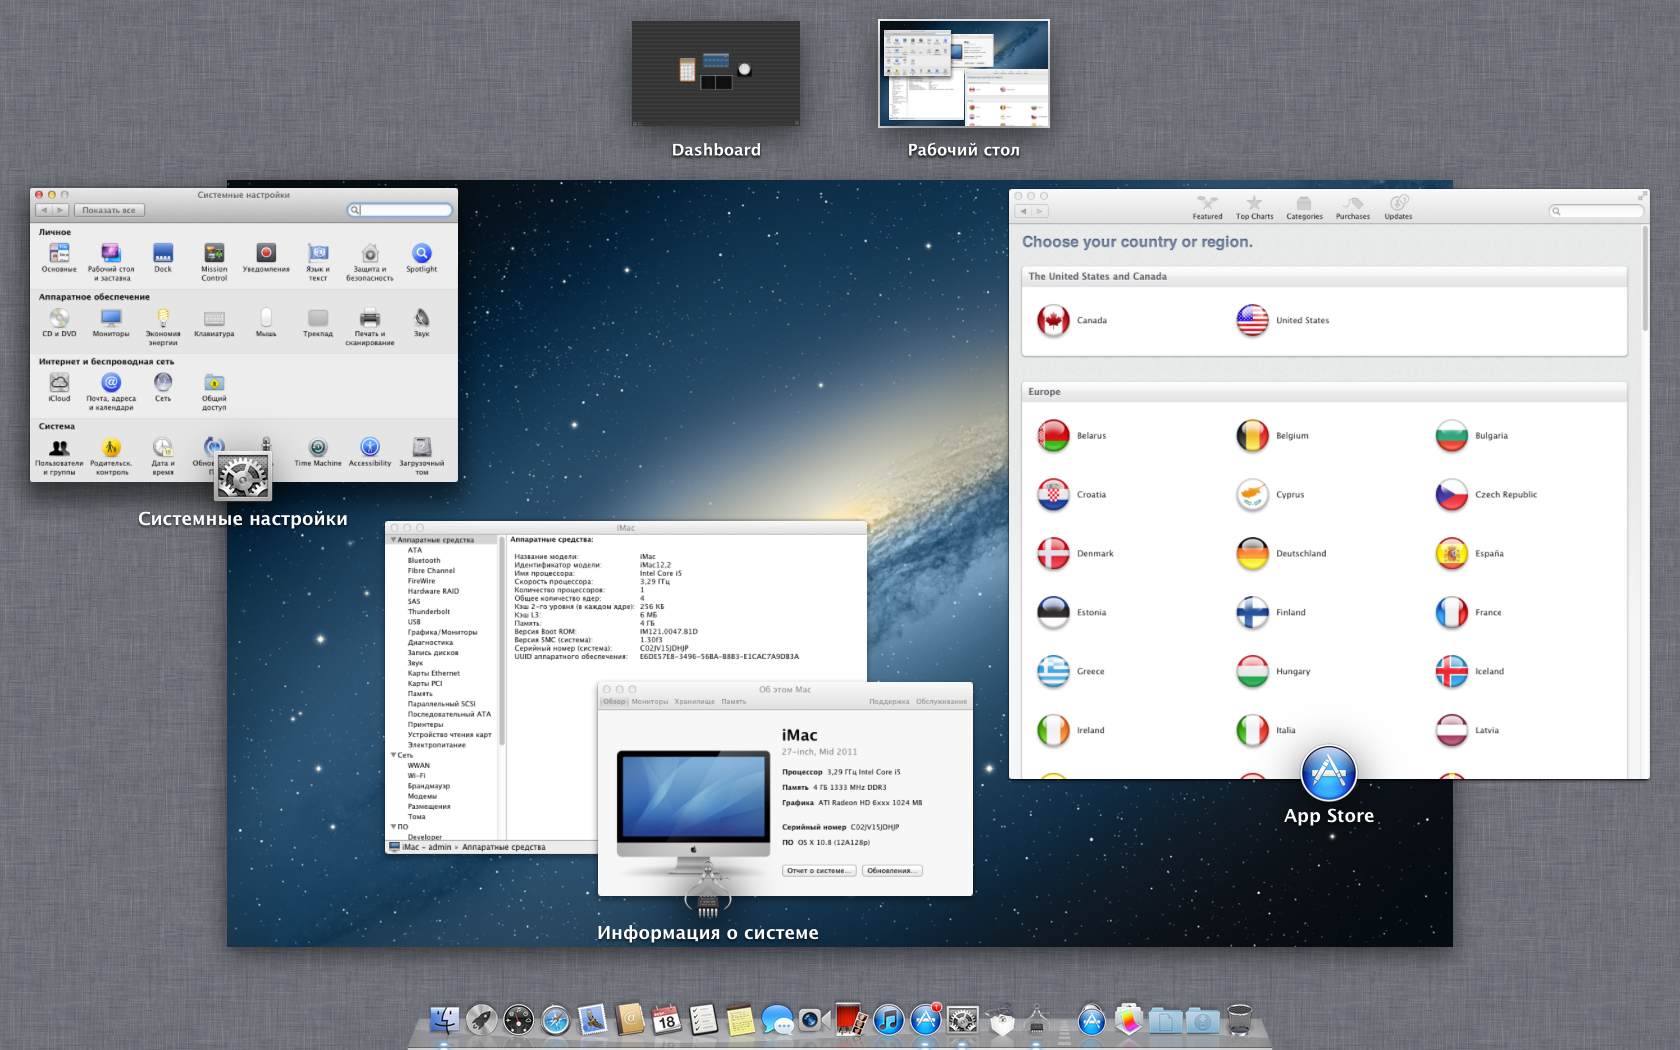Select Графика/Мониторы in hardware tree
1680x1050 pixels.
[442, 632]
